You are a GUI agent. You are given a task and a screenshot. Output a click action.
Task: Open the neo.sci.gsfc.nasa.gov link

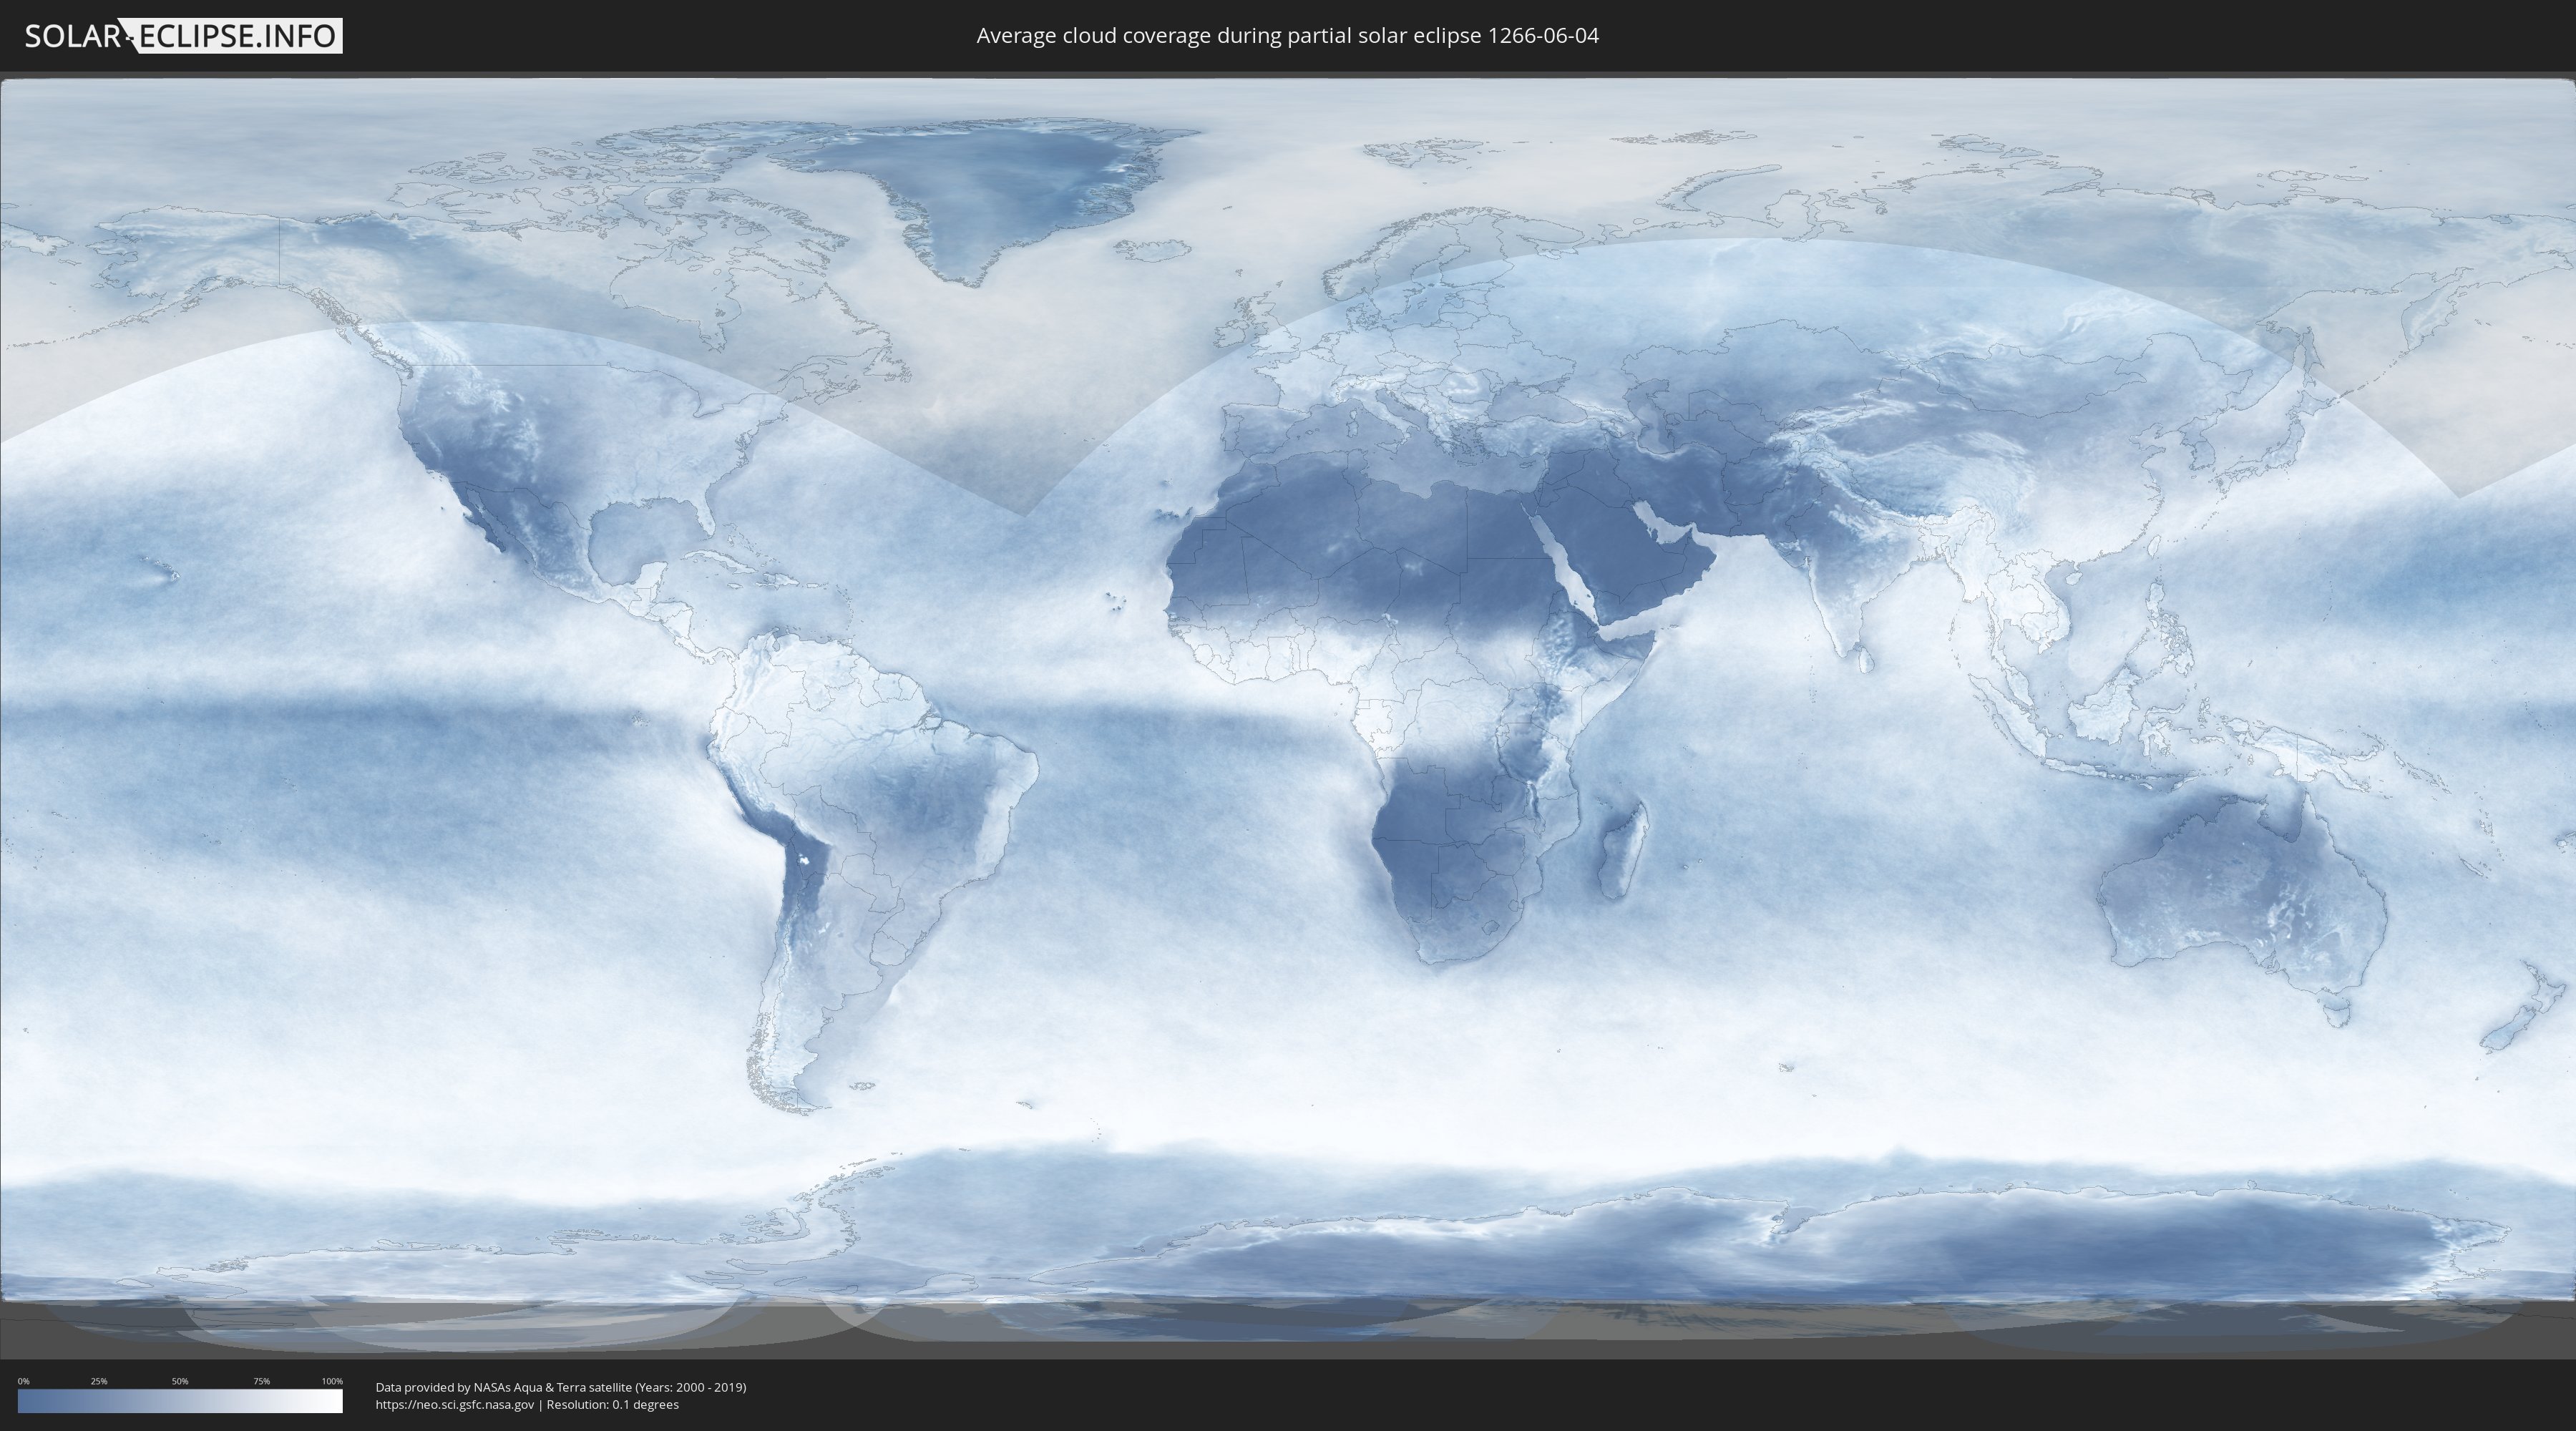coord(454,1405)
